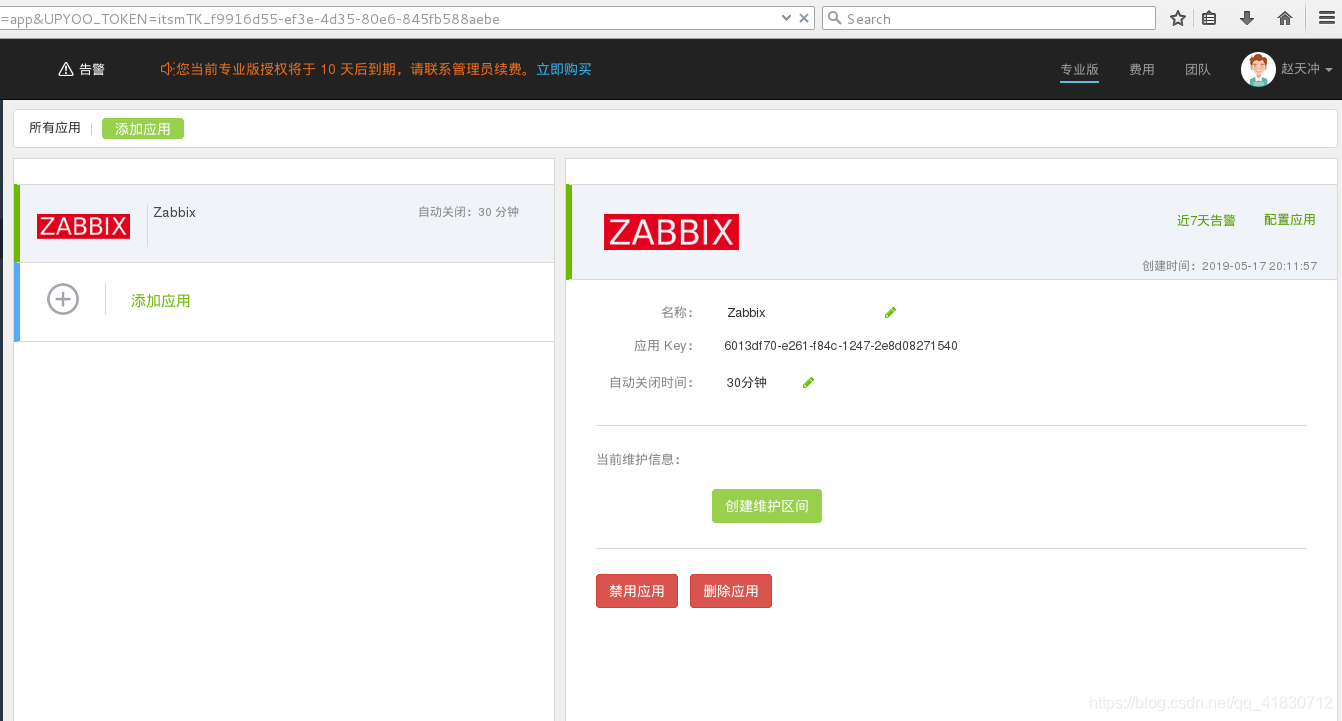The width and height of the screenshot is (1342, 721).
Task: Open 近7天告警 link
Action: (1206, 220)
